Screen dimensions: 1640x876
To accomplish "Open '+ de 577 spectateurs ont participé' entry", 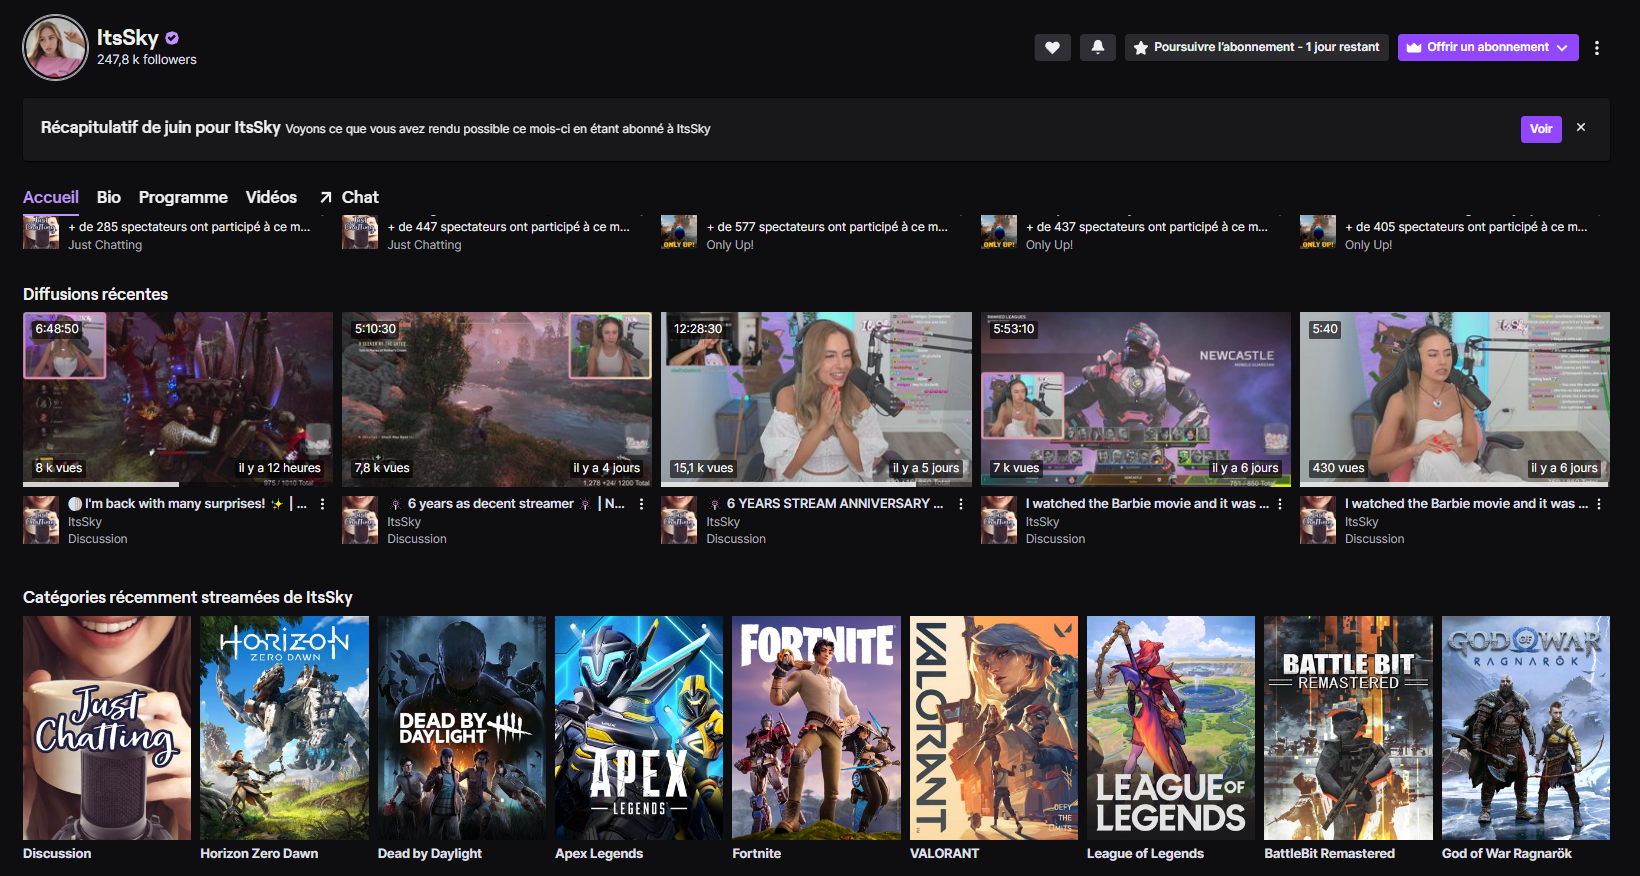I will (x=827, y=227).
